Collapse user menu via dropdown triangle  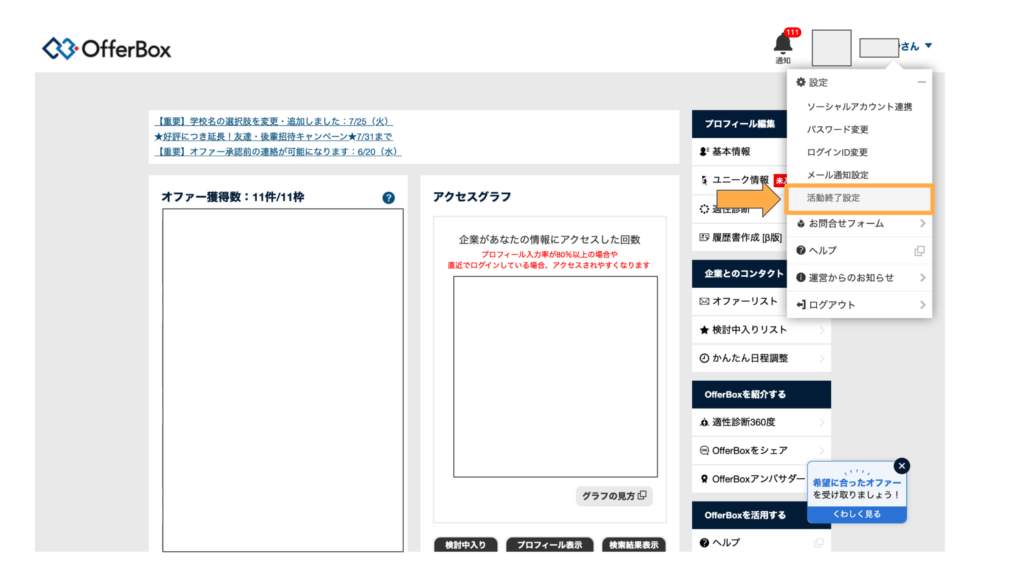[x=928, y=46]
